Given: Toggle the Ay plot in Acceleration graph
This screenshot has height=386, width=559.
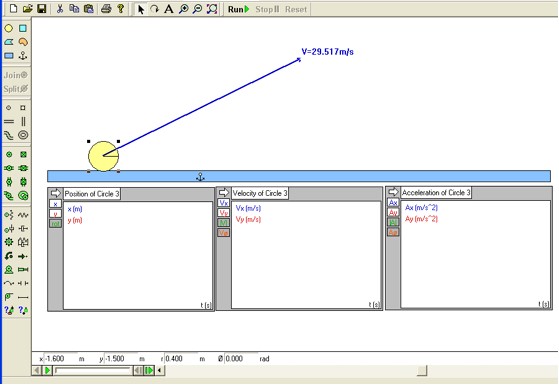Looking at the screenshot, I should pos(393,213).
